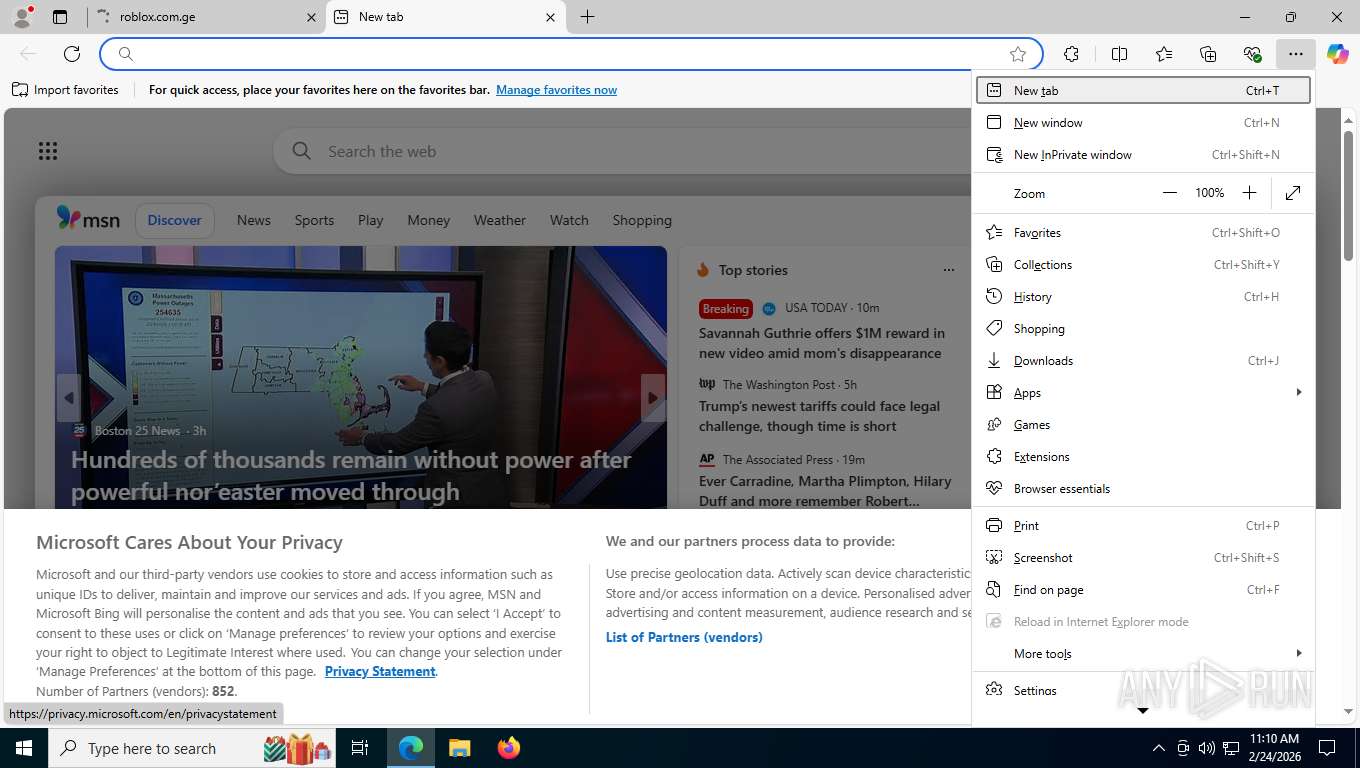Image resolution: width=1360 pixels, height=768 pixels.
Task: Open the Shopping tab on MSN
Action: [x=642, y=220]
